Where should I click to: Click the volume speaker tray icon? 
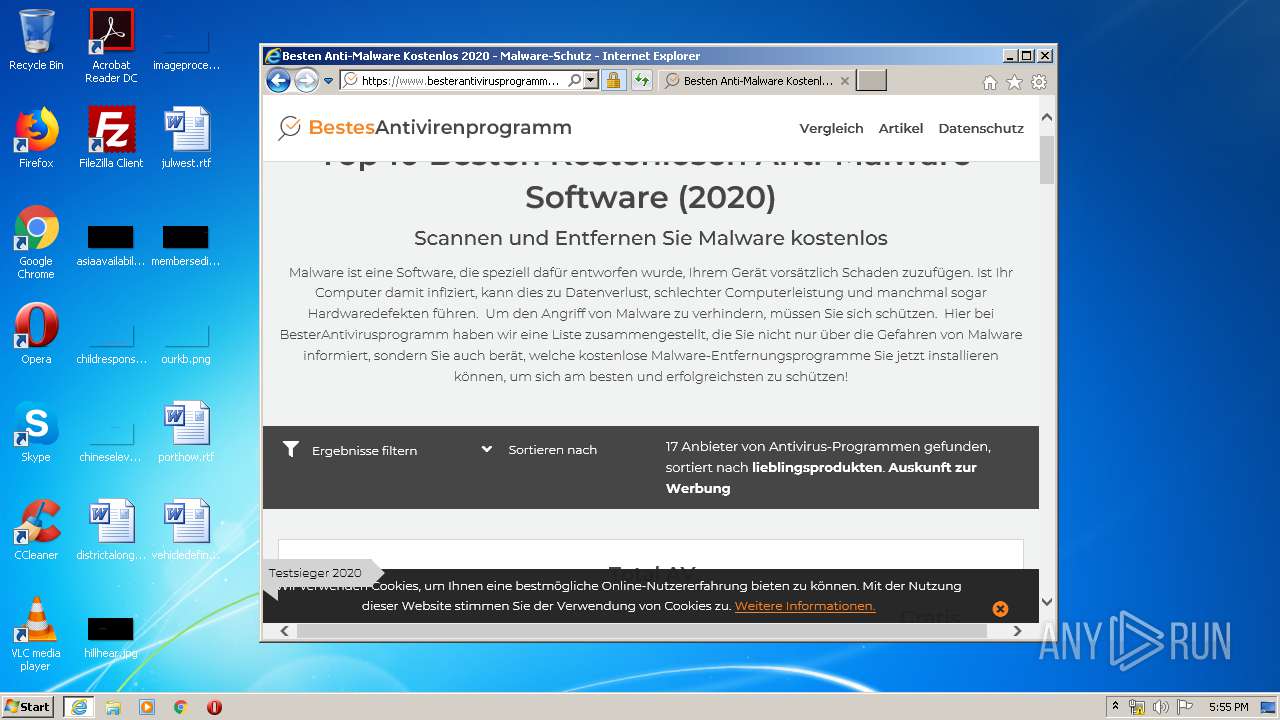[x=1161, y=707]
